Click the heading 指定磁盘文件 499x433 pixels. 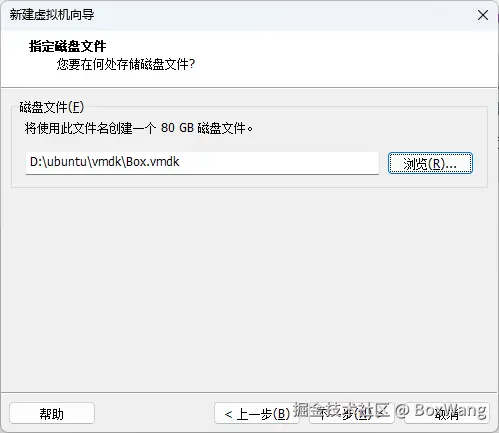68,46
